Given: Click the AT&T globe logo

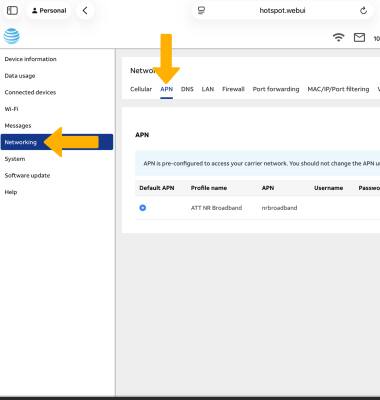Looking at the screenshot, I should tap(12, 36).
